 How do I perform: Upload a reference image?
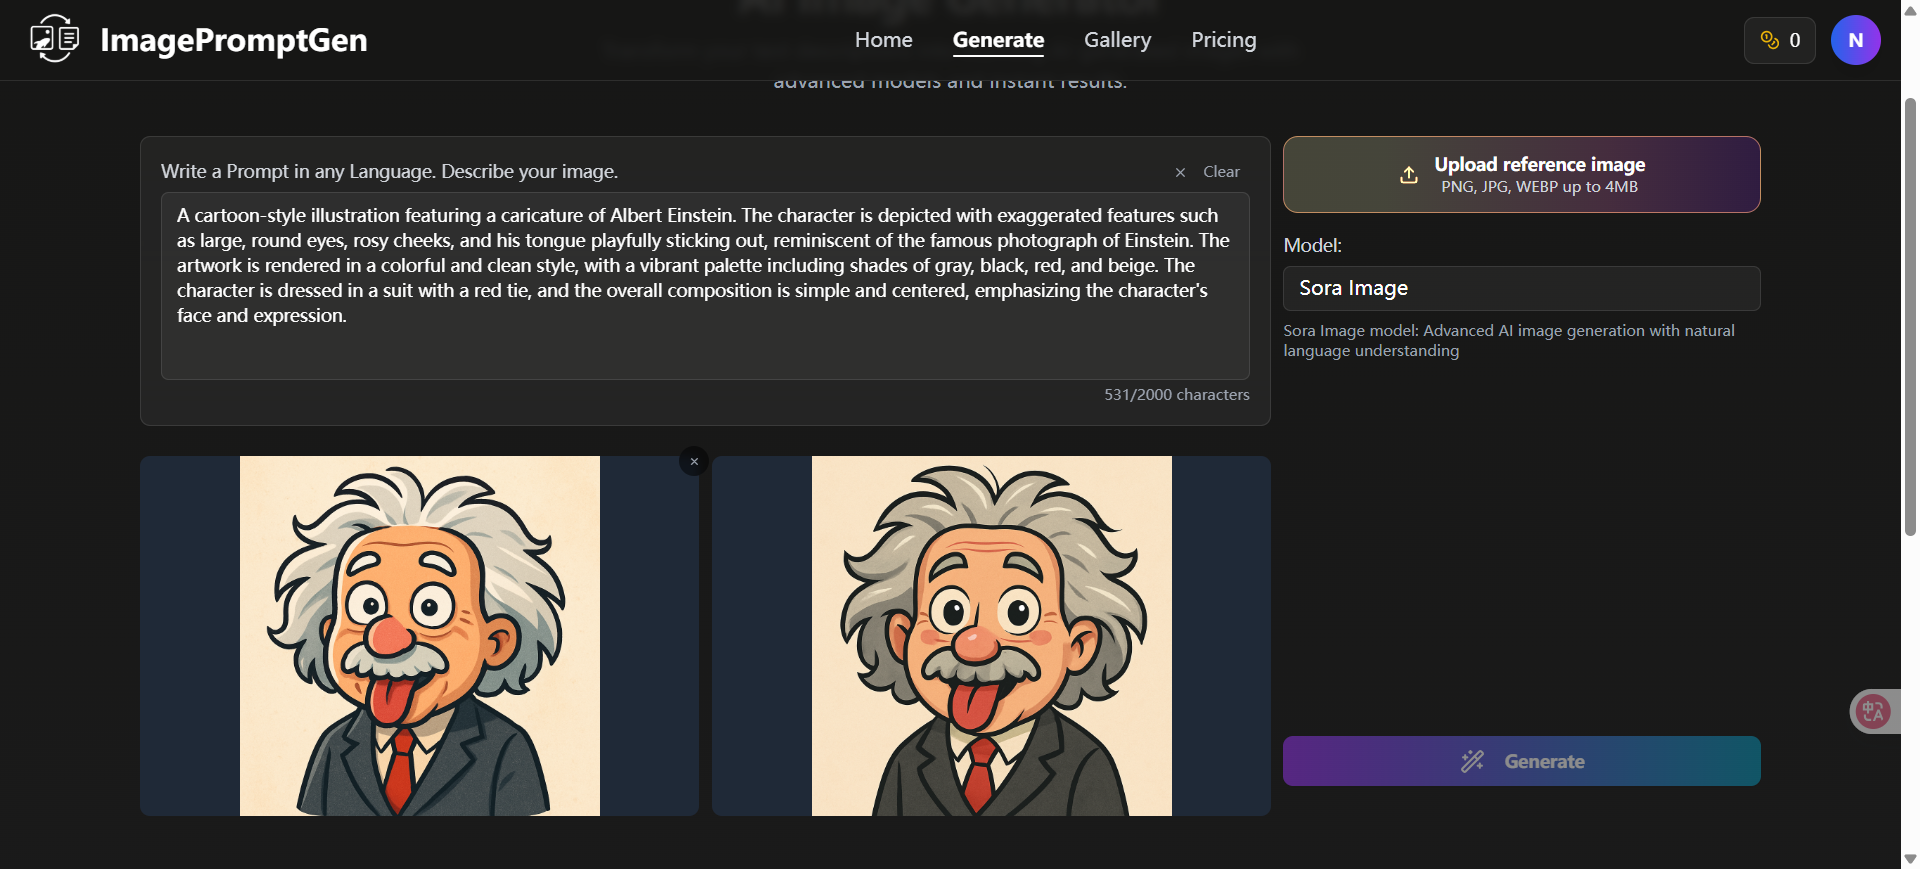[x=1521, y=174]
